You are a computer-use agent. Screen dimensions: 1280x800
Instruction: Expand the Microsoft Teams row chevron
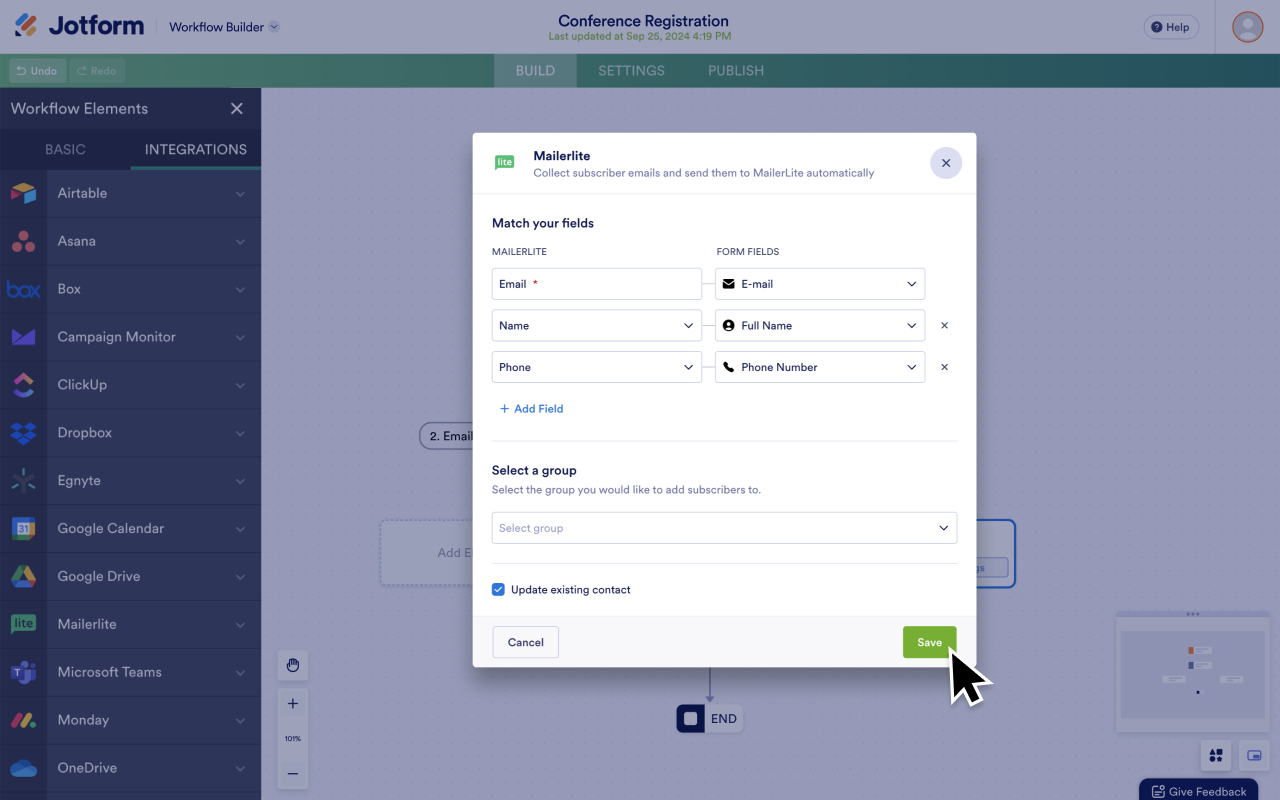(240, 672)
